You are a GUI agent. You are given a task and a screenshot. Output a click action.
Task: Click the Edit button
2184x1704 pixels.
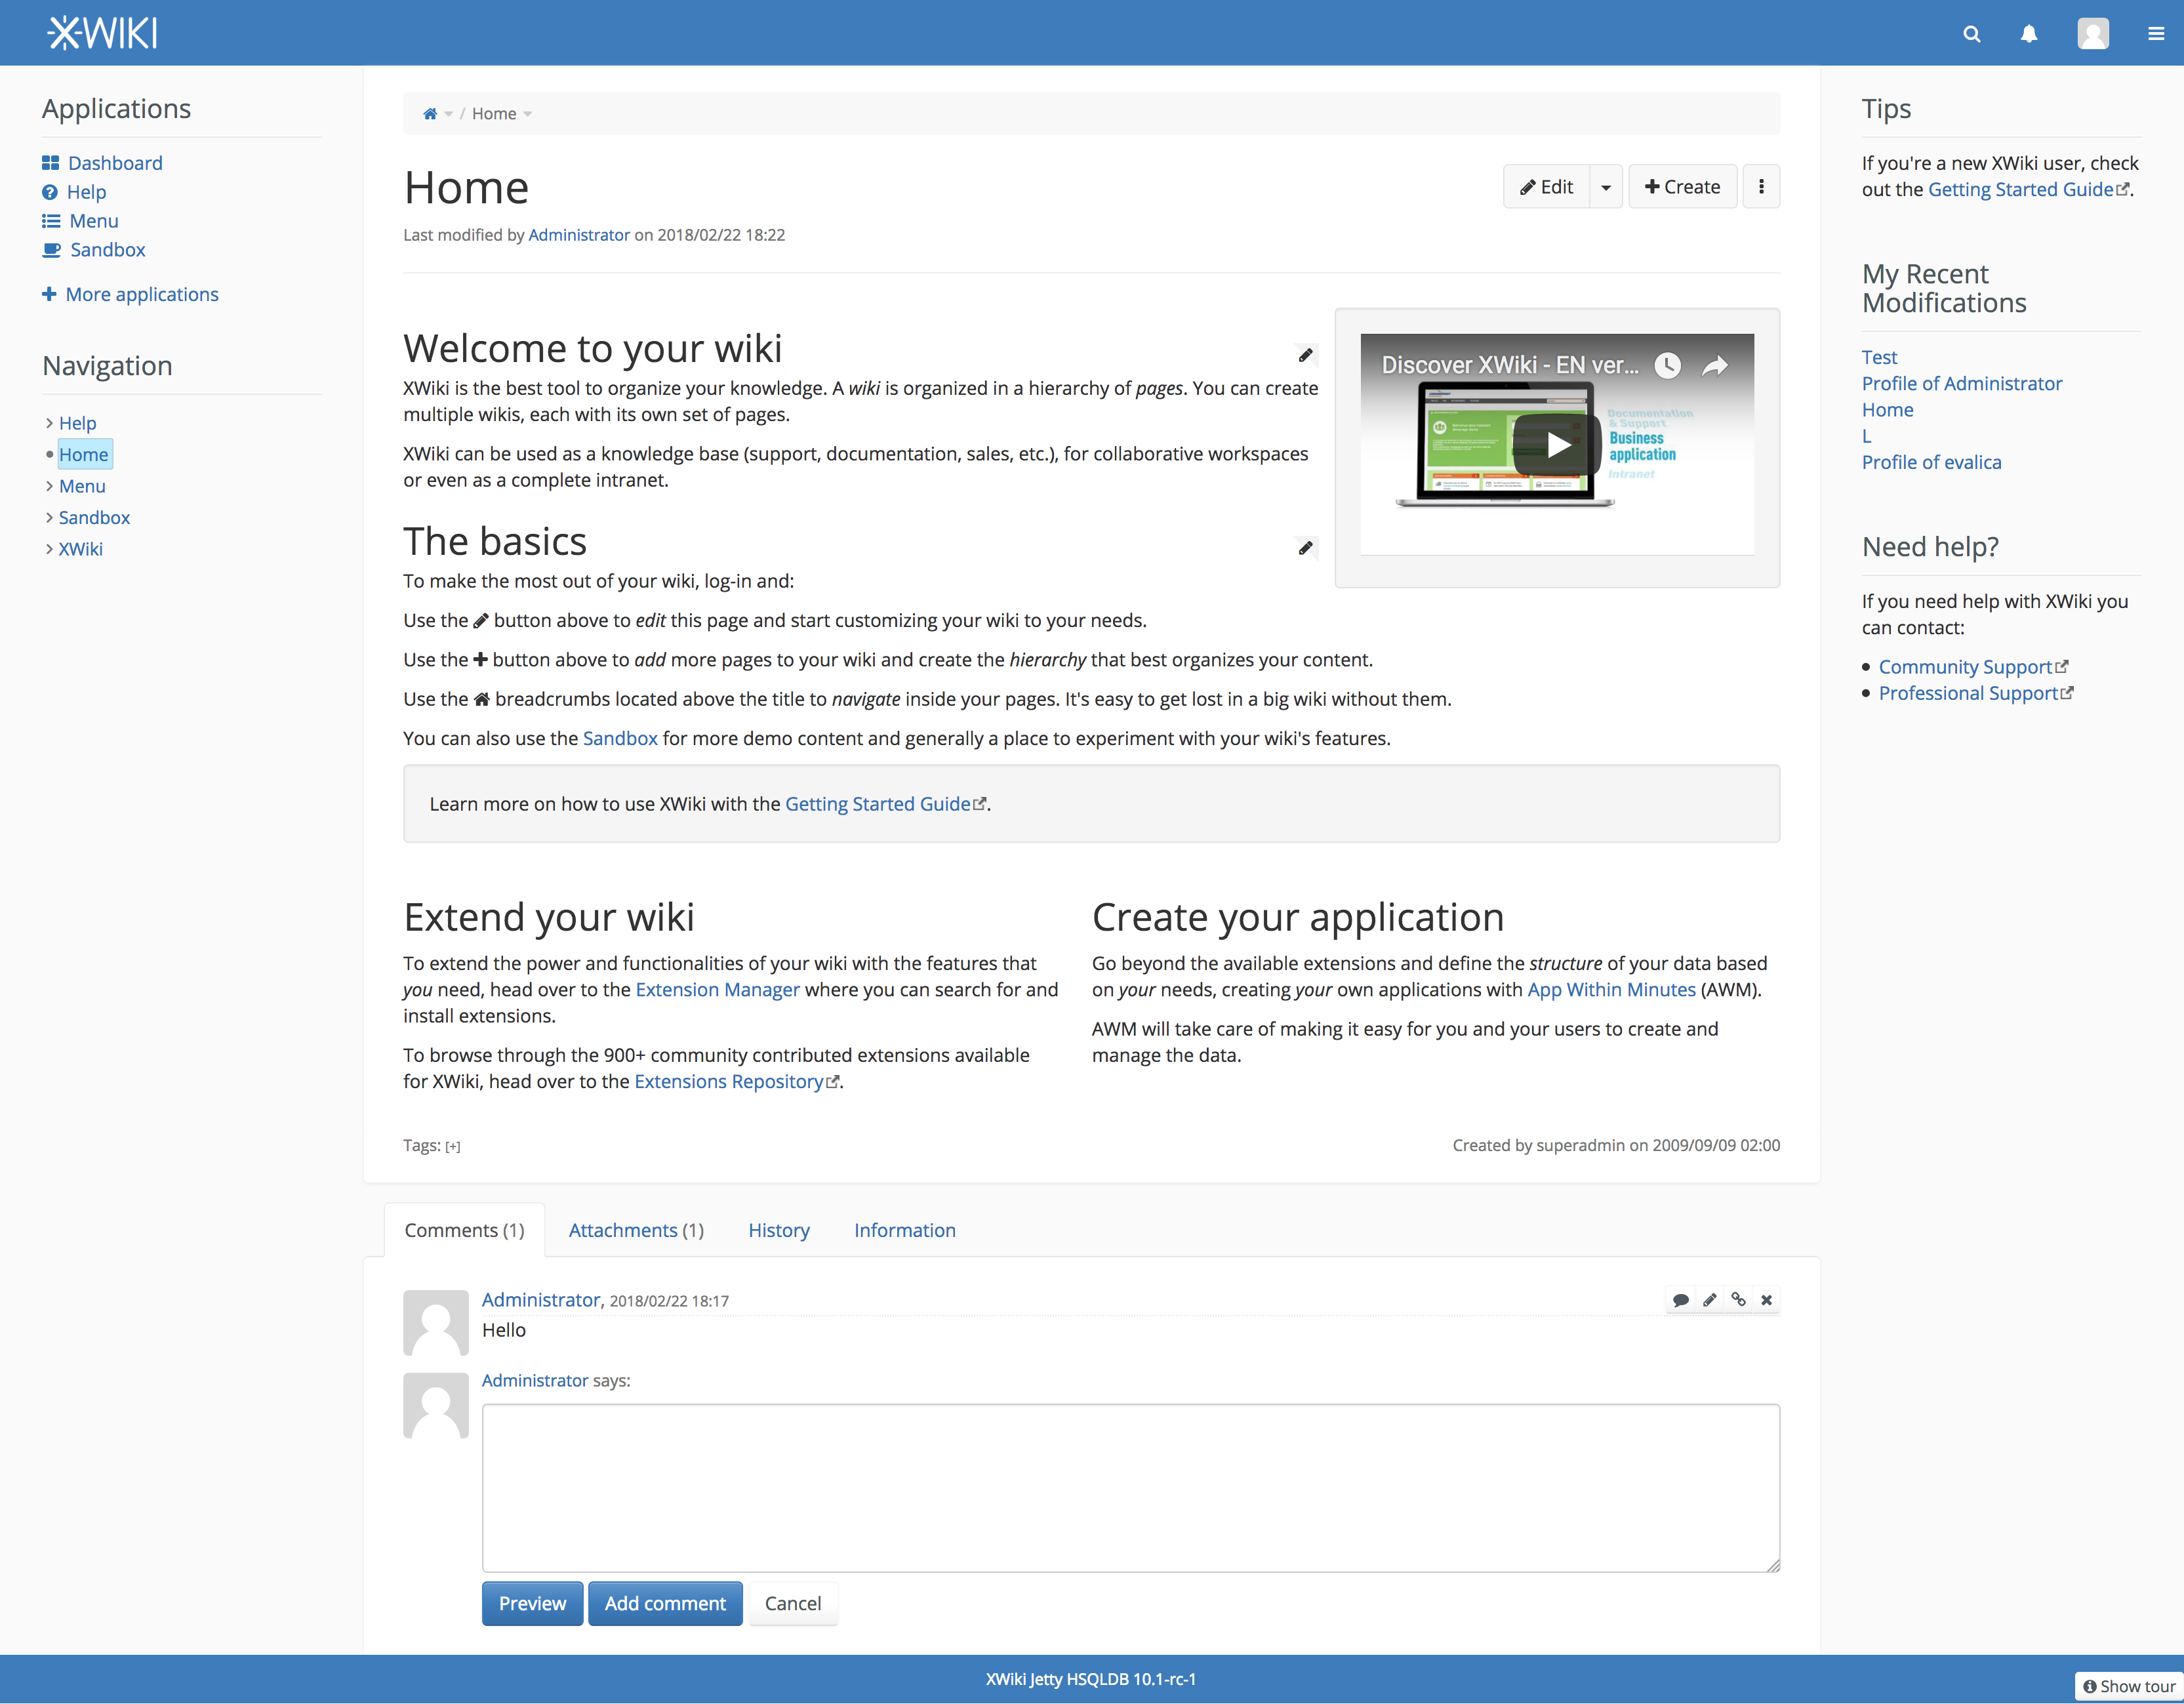point(1546,187)
